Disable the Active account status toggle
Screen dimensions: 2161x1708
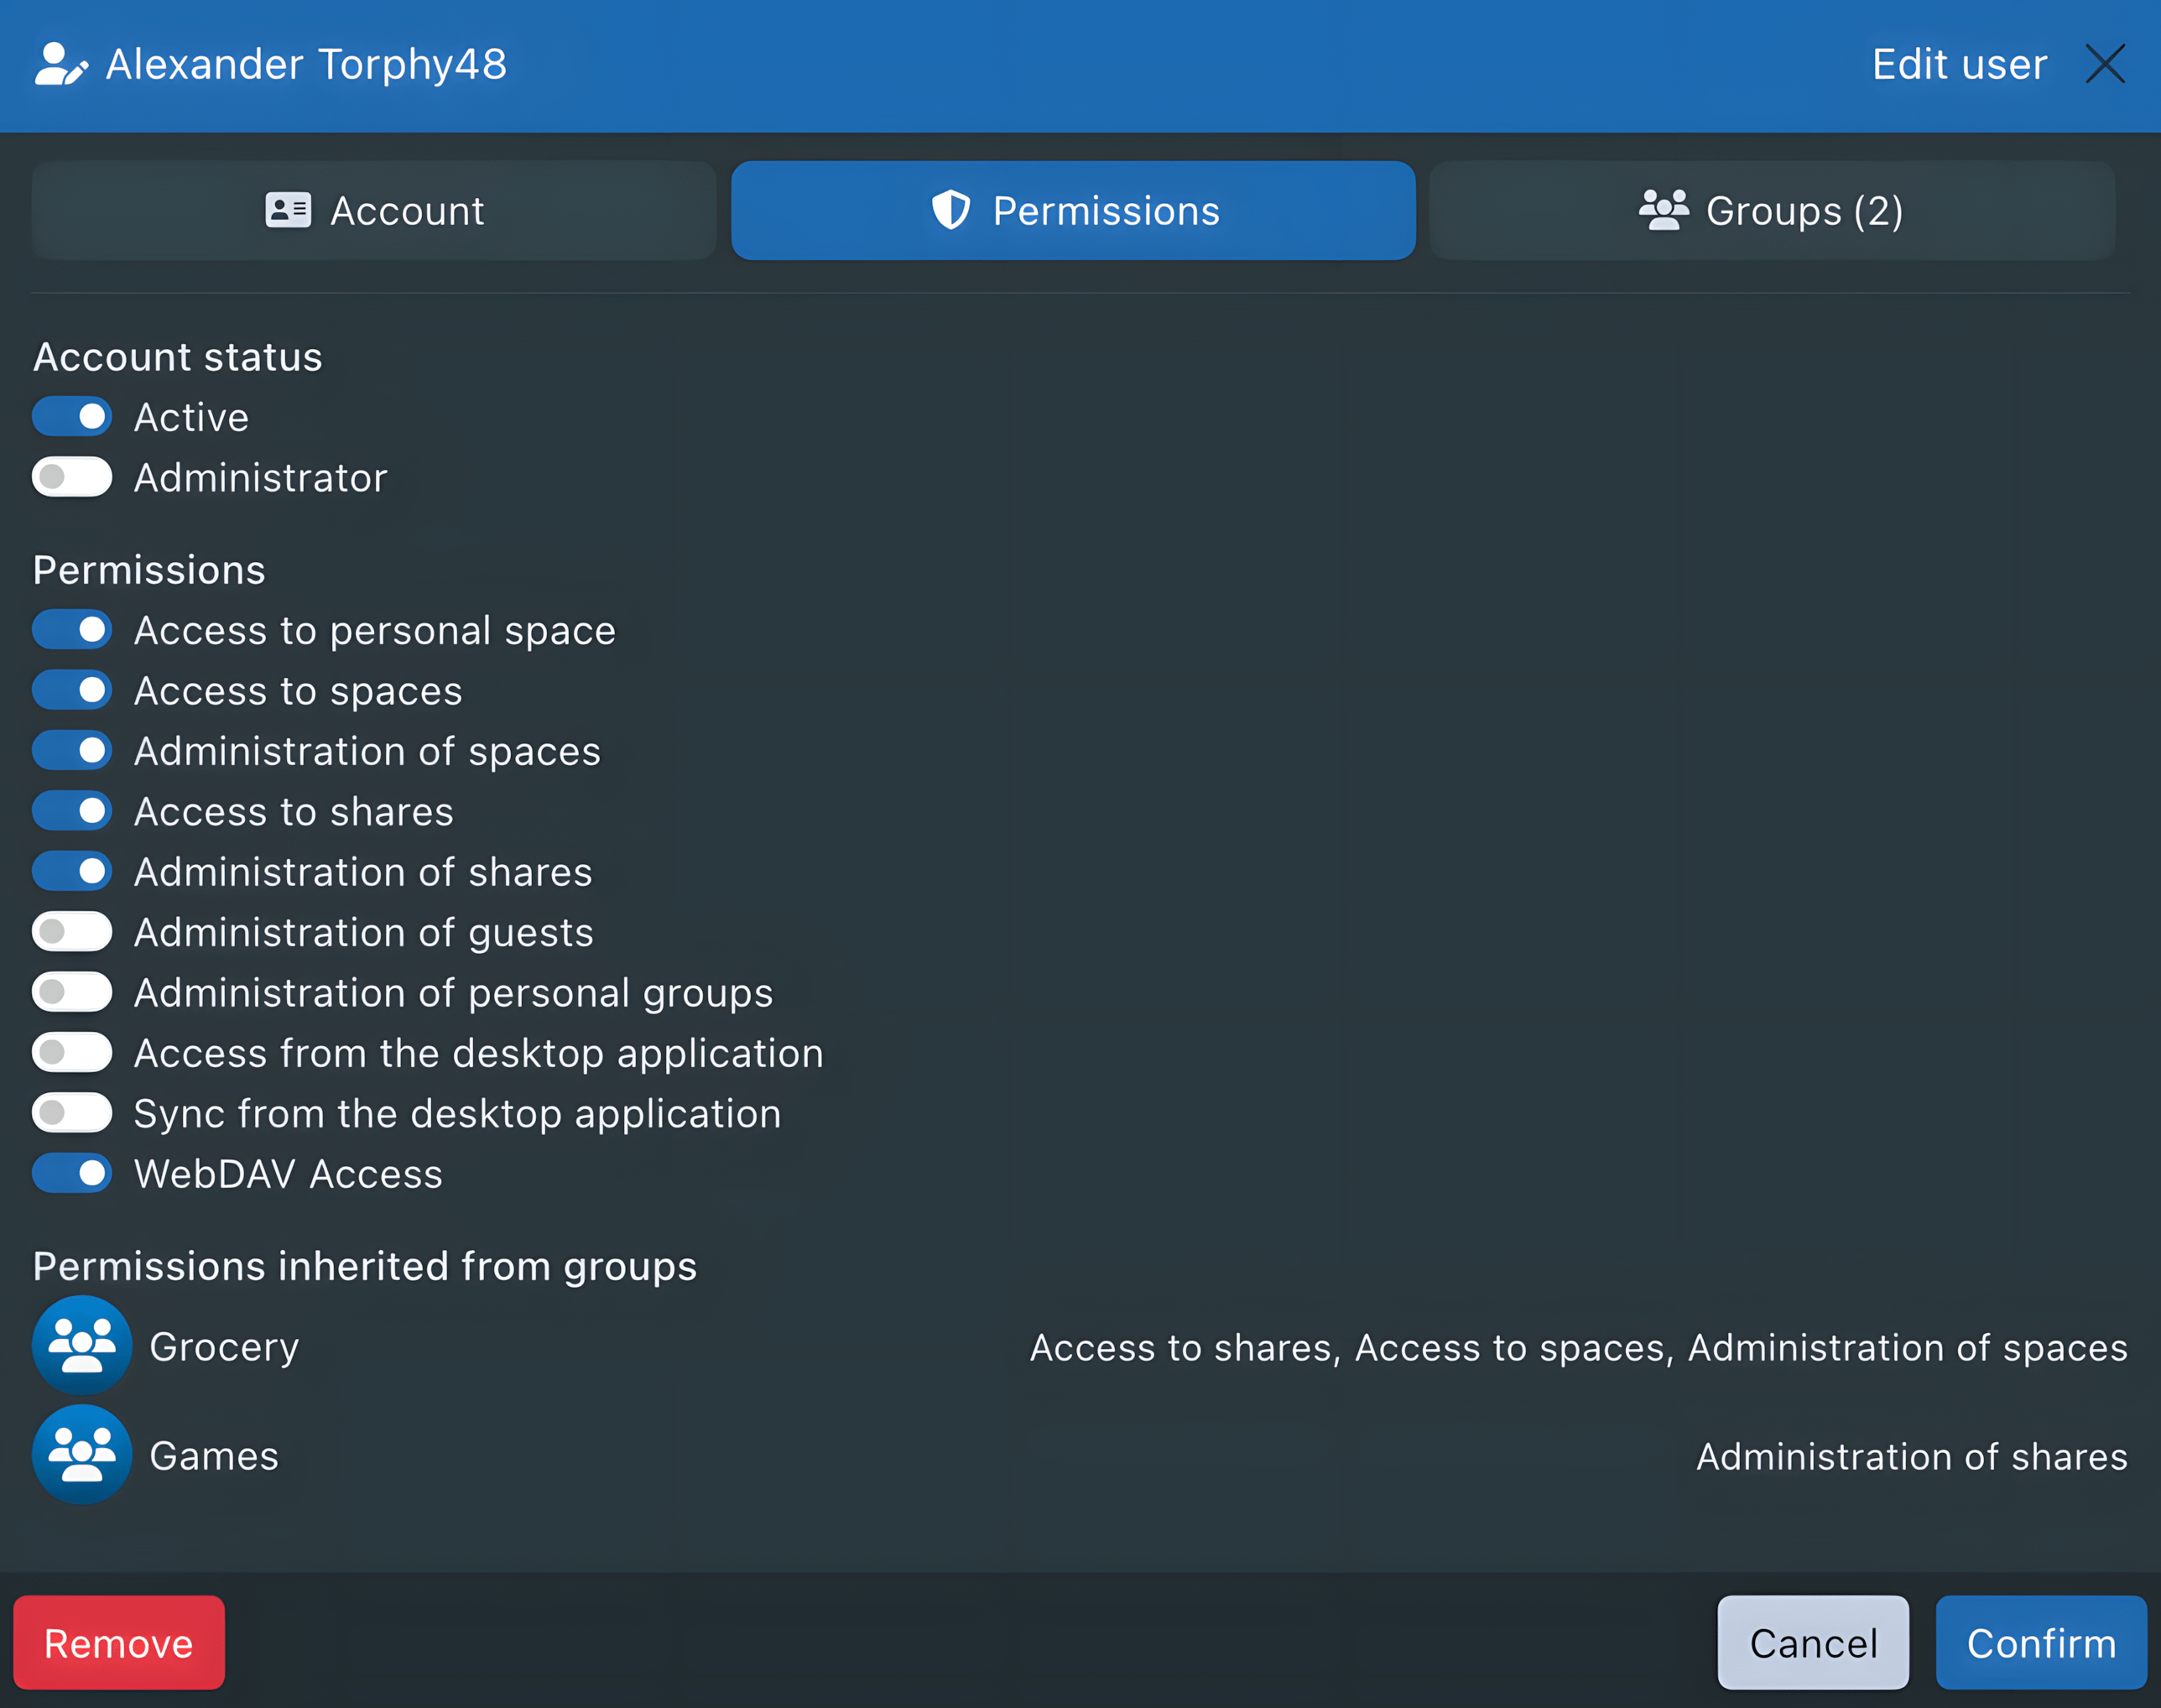[x=71, y=416]
